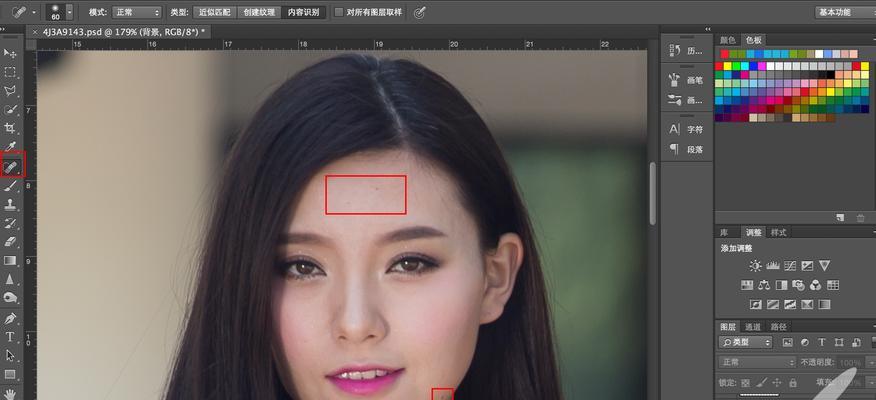Select the Move tool
The image size is (876, 400).
coord(10,53)
